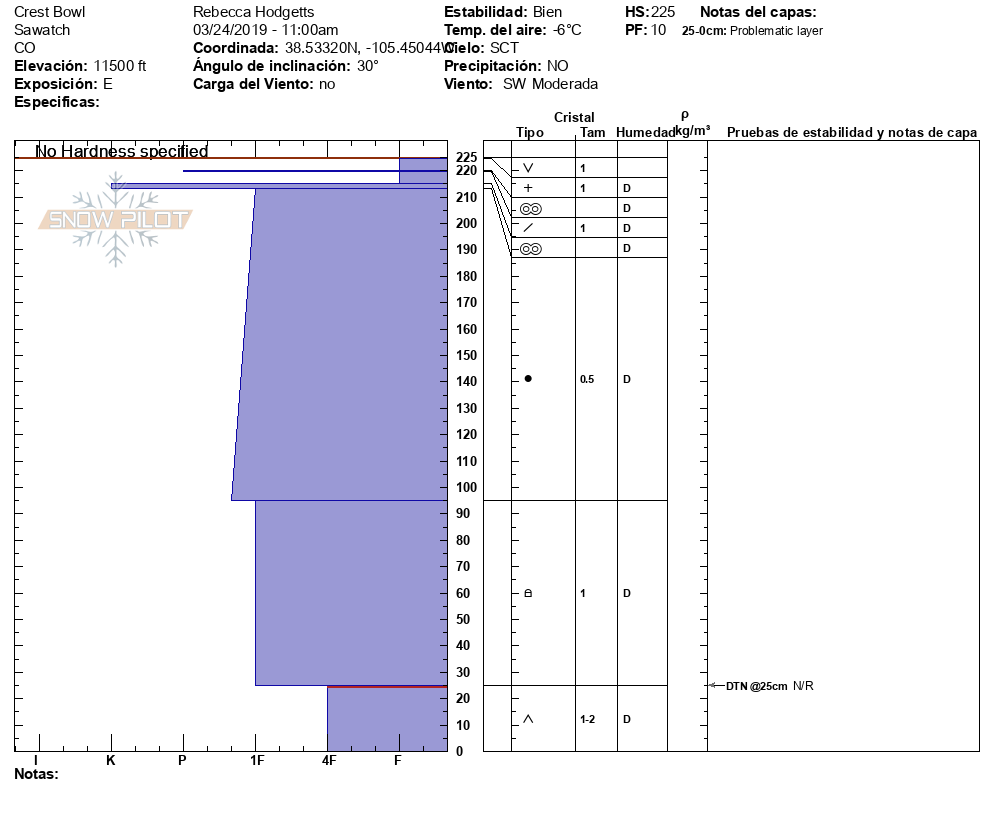The image size is (994, 840).
Task: Select the Cristal column group header
Action: [x=574, y=117]
